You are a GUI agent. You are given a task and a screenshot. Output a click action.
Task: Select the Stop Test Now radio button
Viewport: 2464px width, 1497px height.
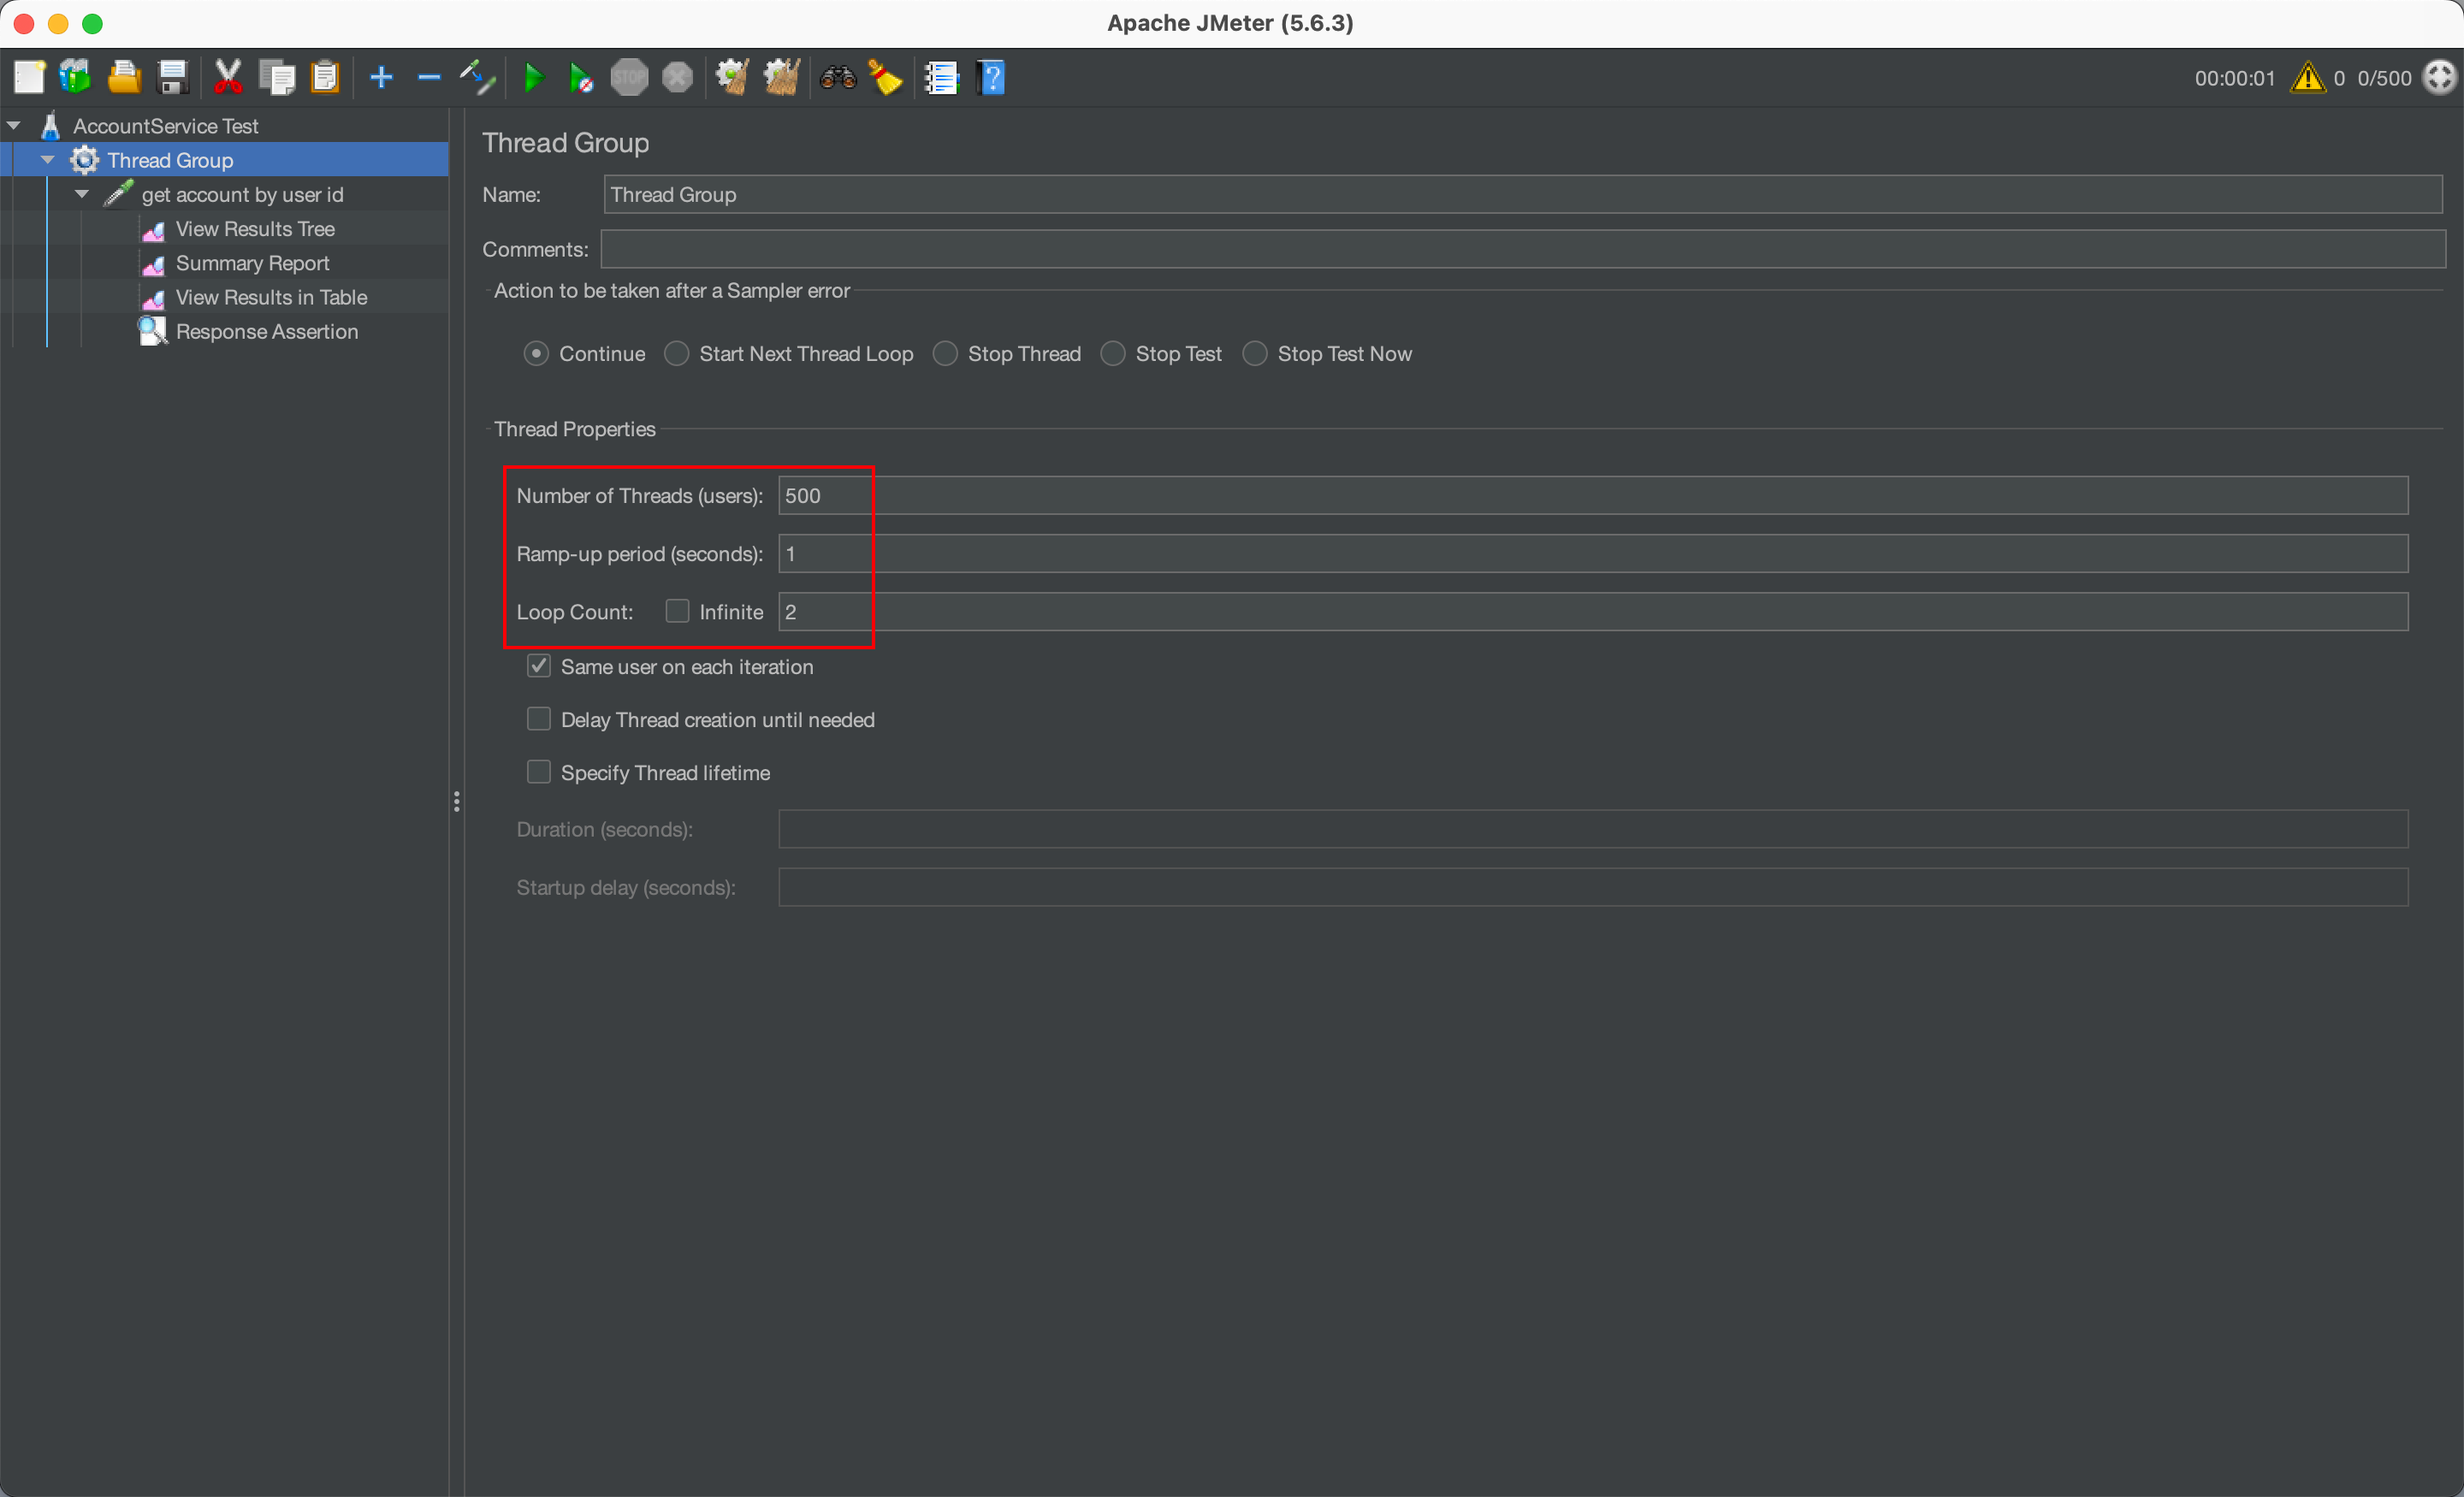pyautogui.click(x=1255, y=354)
